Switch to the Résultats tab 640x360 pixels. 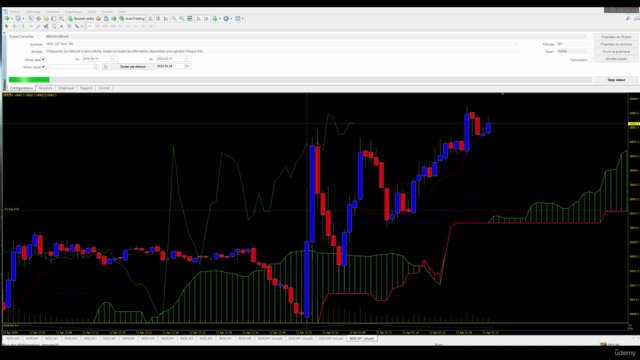coord(45,88)
